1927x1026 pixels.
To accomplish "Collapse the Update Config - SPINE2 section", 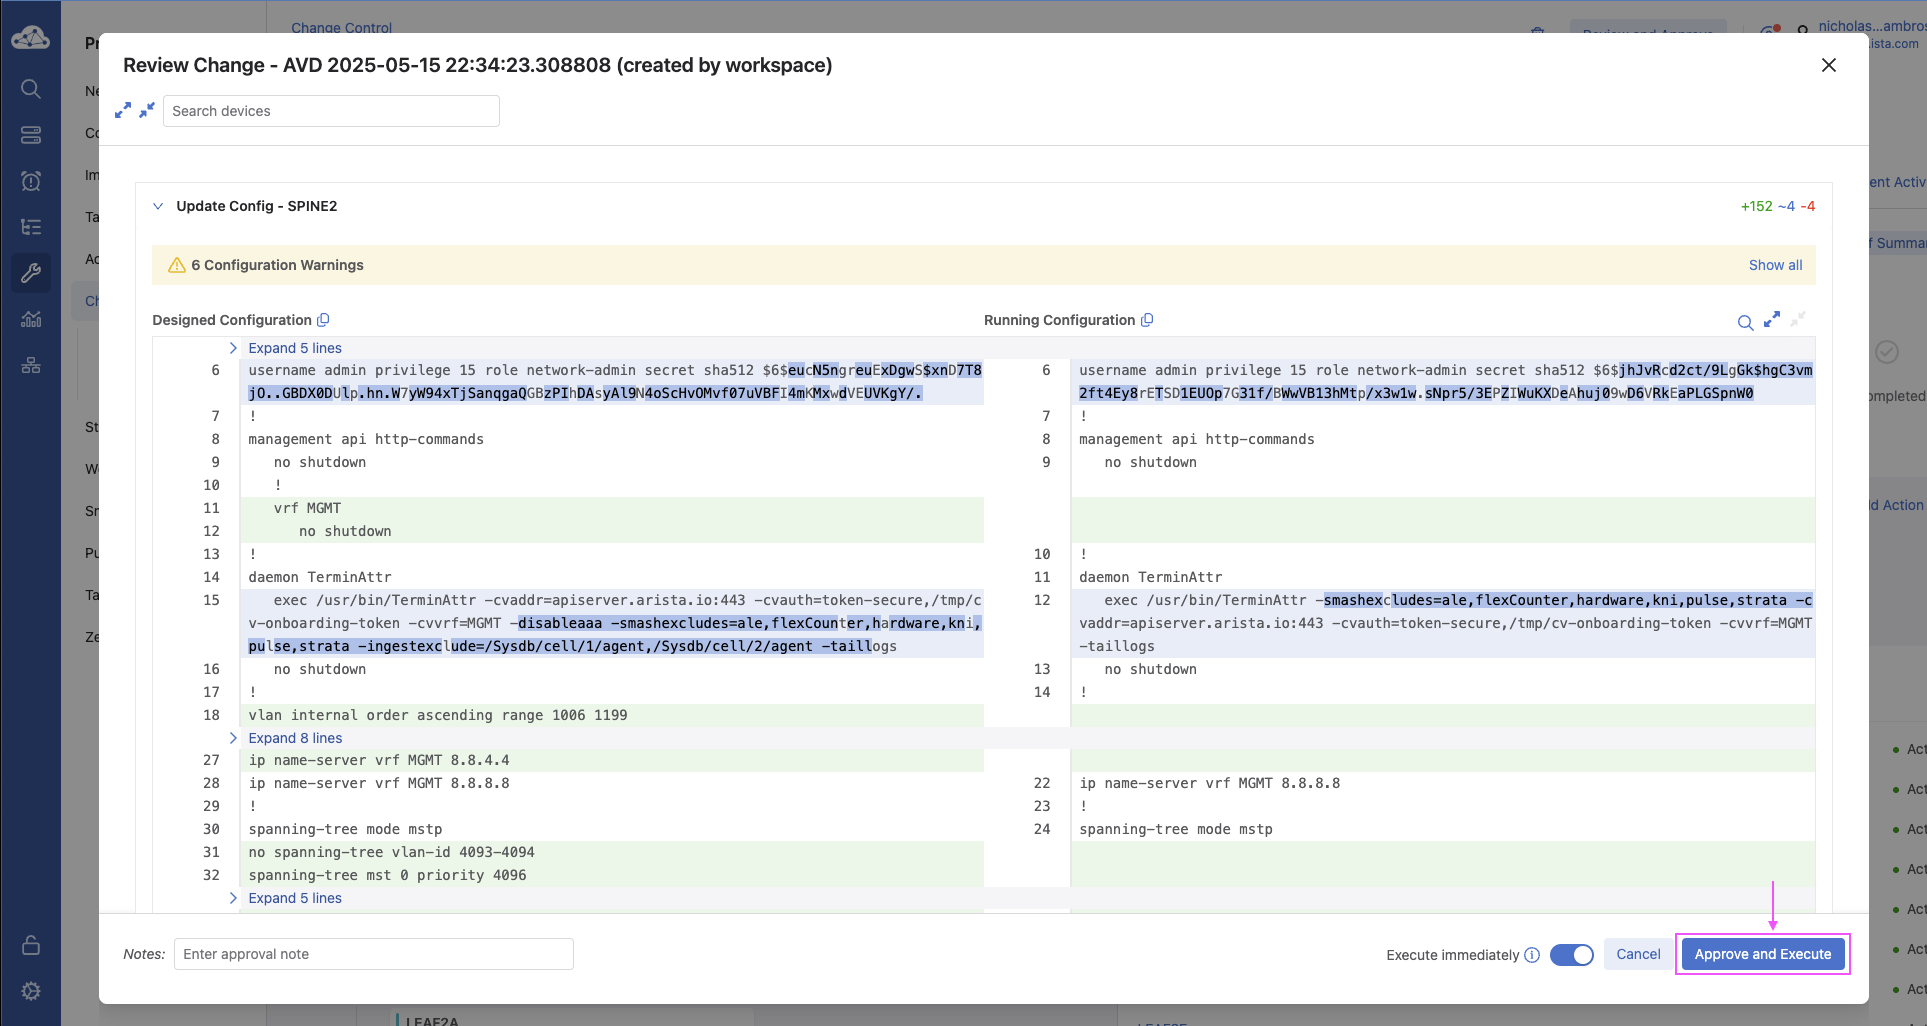I will click(x=158, y=206).
